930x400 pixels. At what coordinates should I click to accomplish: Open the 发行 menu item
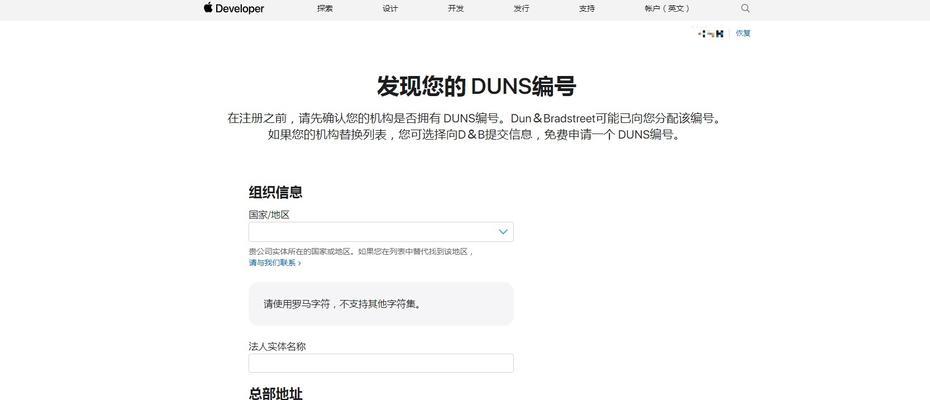(x=521, y=9)
